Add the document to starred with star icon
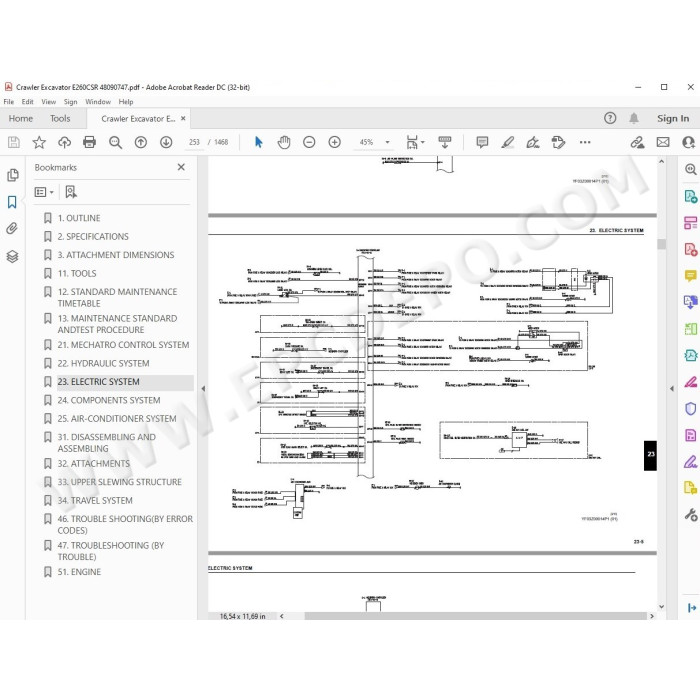The width and height of the screenshot is (700, 700). (39, 142)
